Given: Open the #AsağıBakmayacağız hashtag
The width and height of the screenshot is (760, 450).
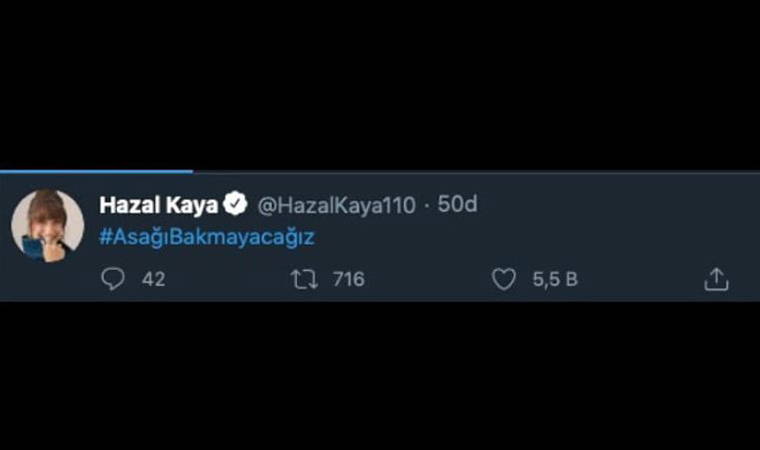Looking at the screenshot, I should pyautogui.click(x=207, y=239).
